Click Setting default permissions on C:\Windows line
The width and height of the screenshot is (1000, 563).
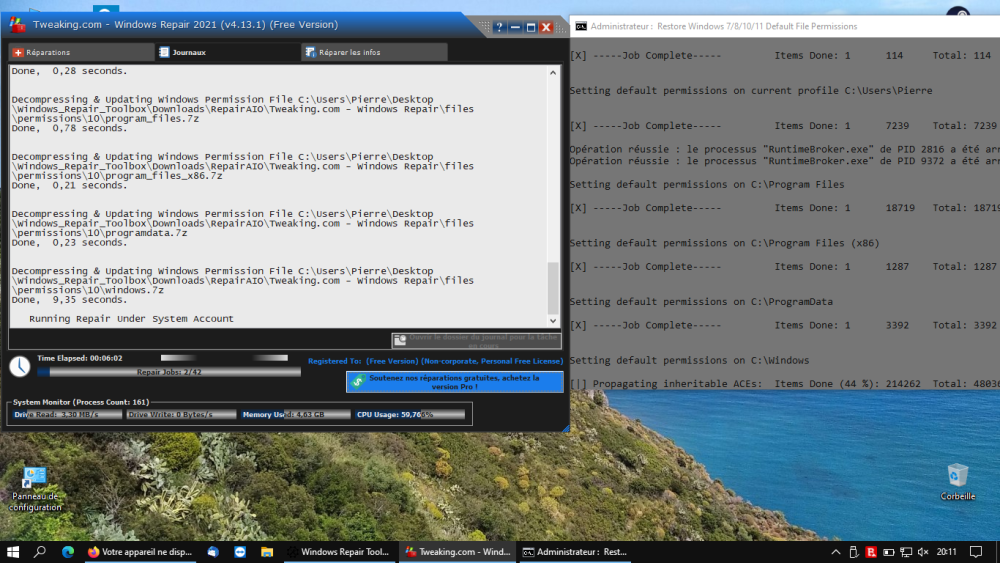point(689,360)
